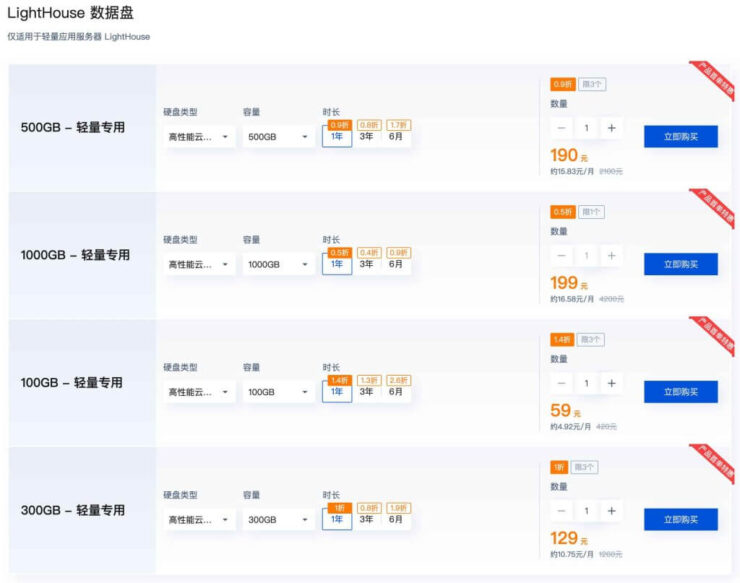Click quantity field in 300GB row

coord(587,510)
